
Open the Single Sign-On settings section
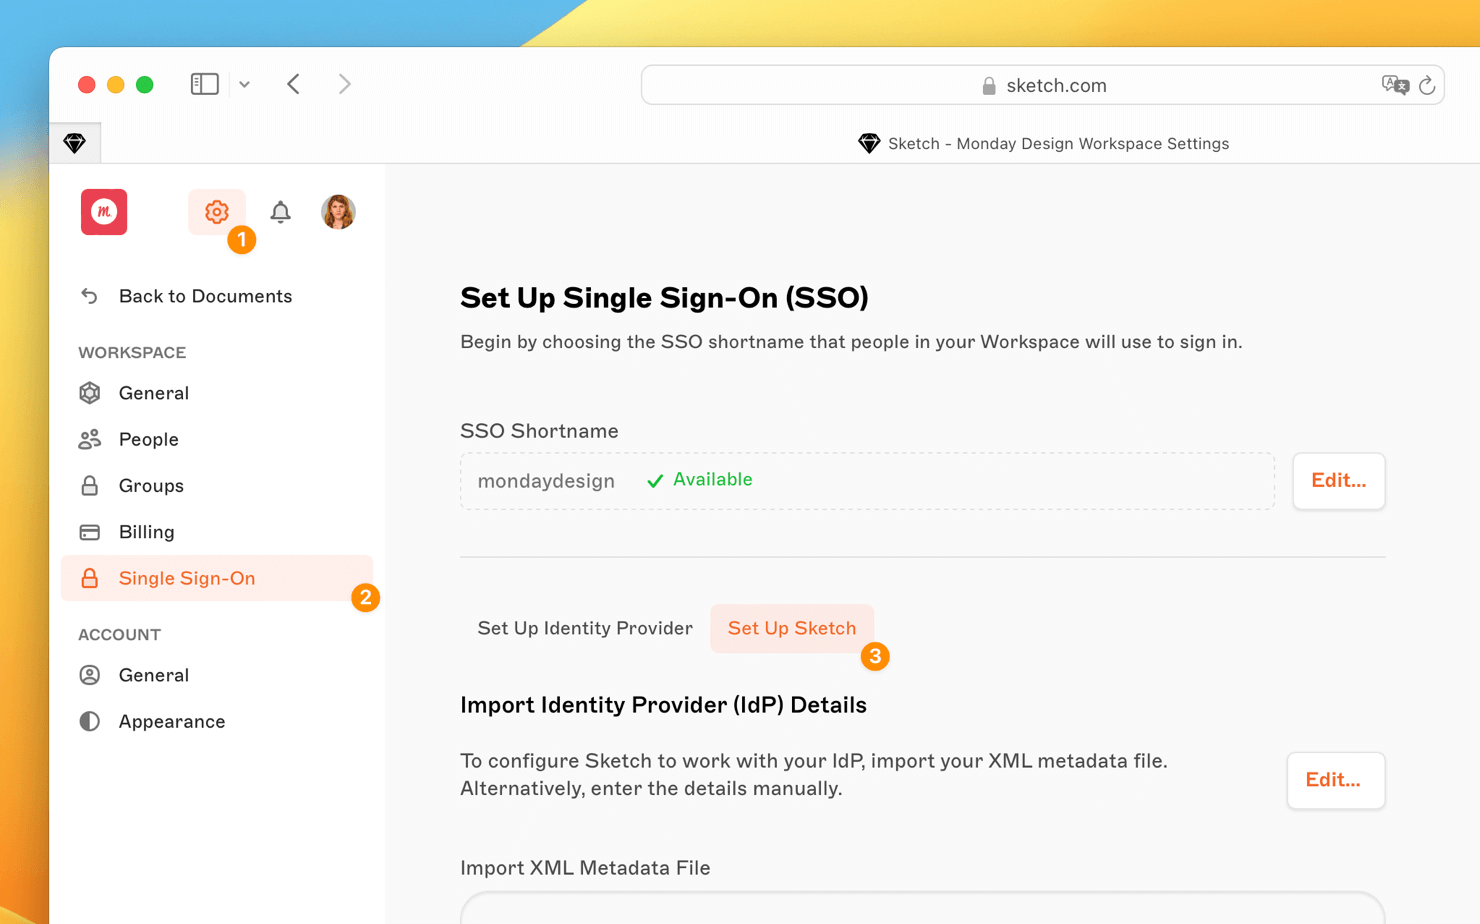point(186,578)
